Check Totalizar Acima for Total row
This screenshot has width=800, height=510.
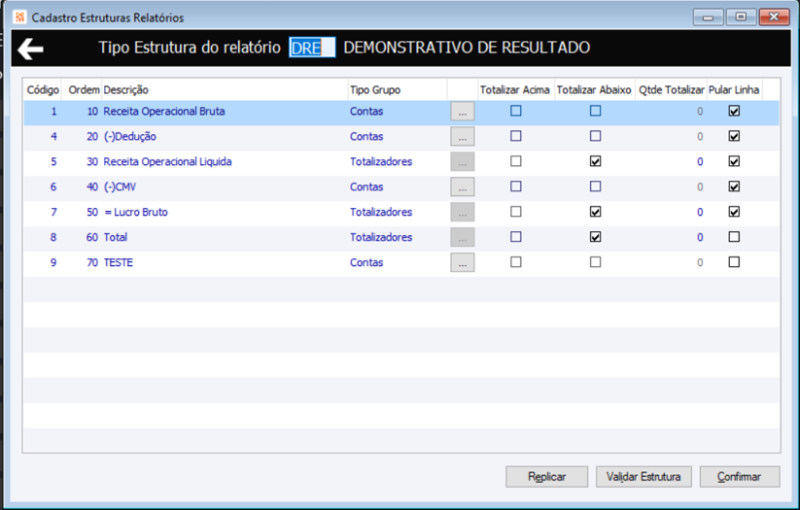(x=516, y=237)
